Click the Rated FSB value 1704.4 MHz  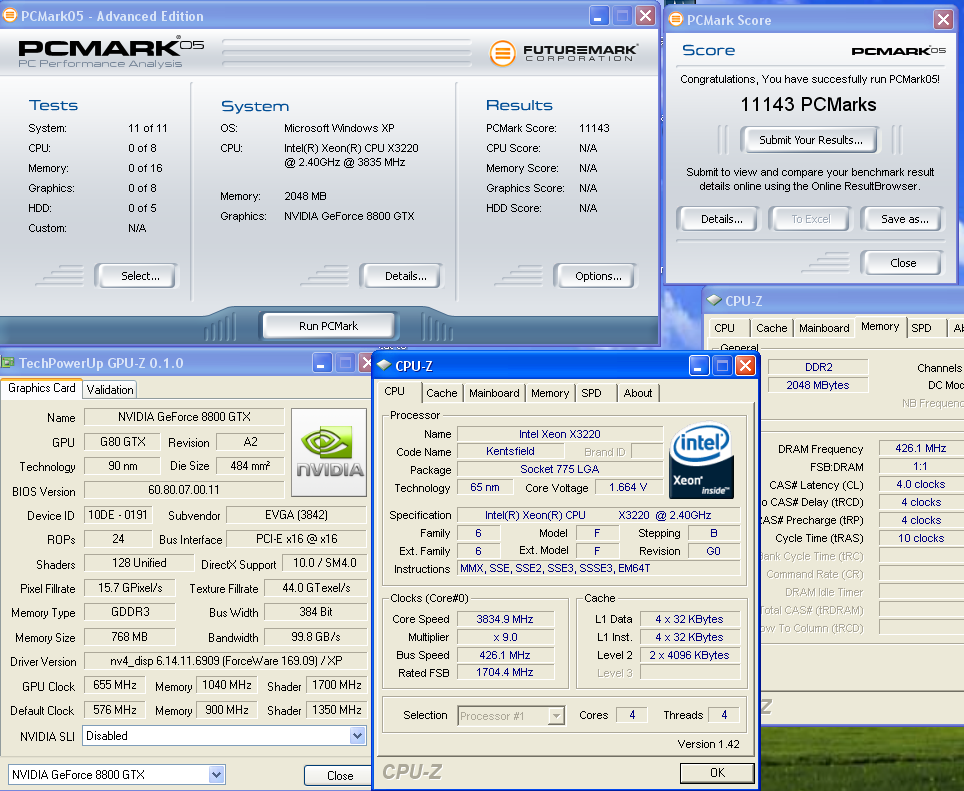505,672
